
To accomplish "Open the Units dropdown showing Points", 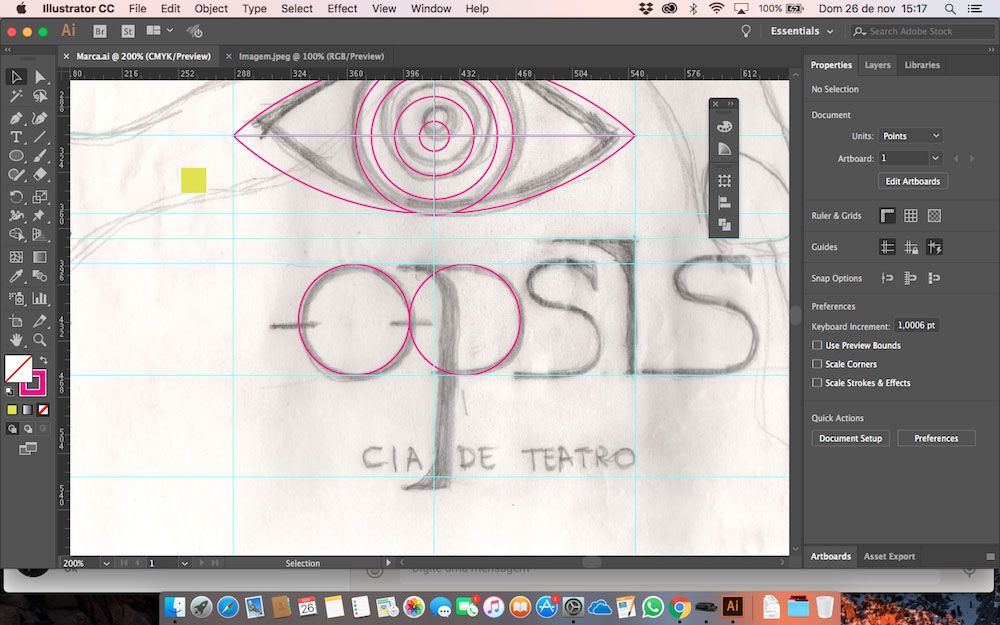I will click(x=910, y=136).
